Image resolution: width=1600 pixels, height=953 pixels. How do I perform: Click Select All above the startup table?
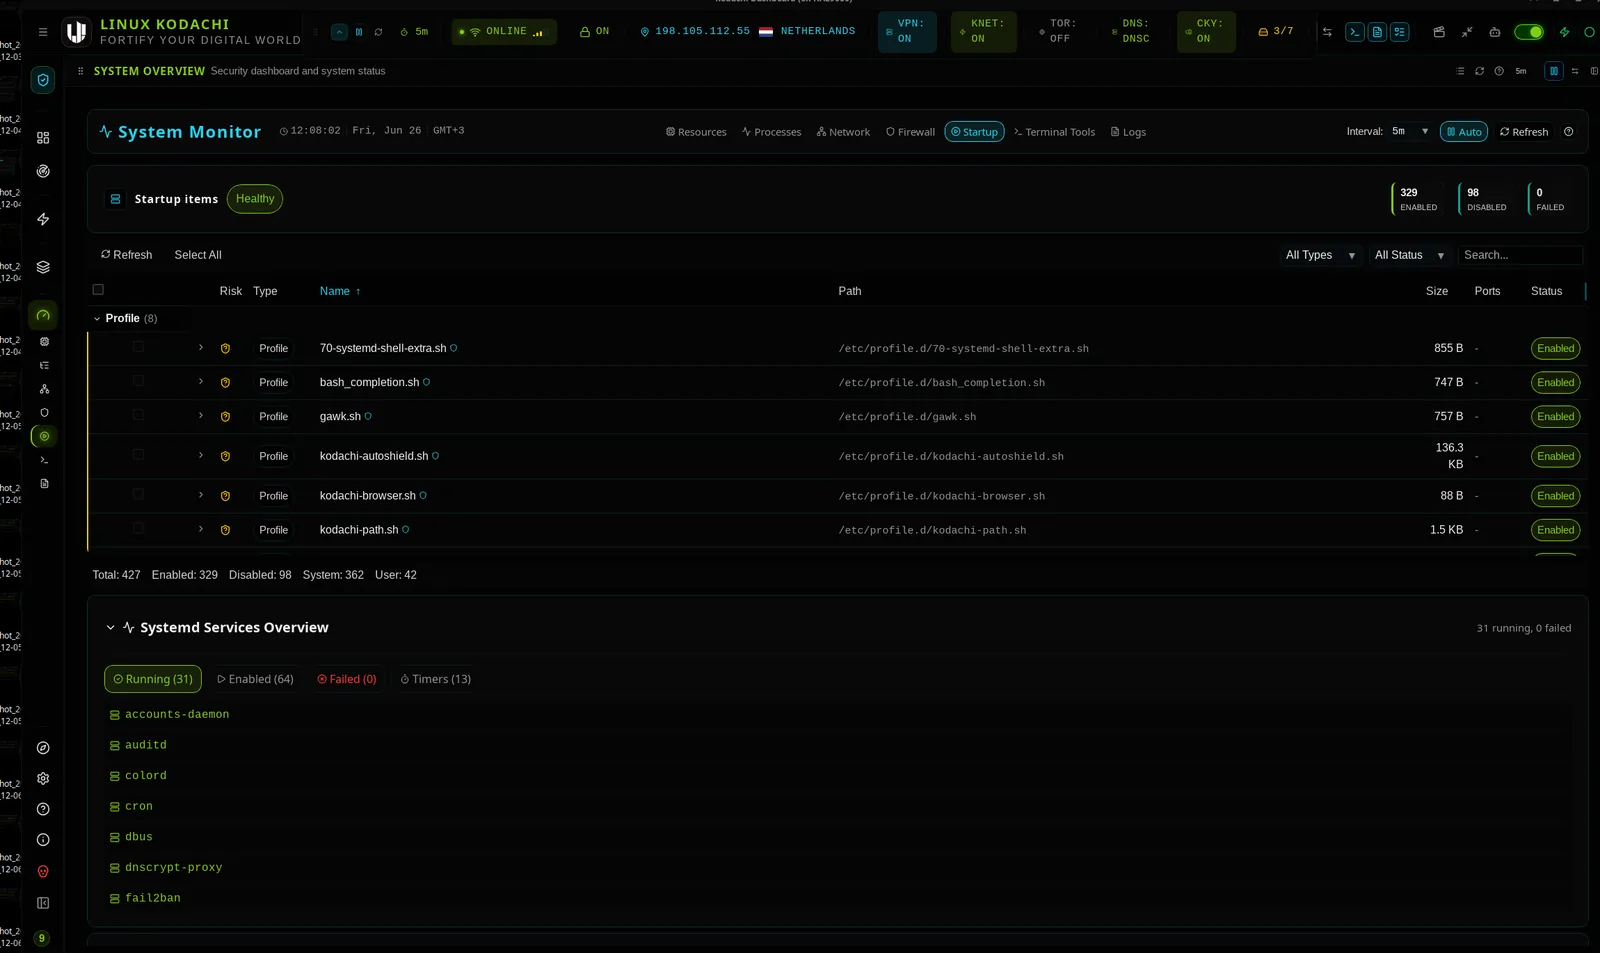[198, 255]
